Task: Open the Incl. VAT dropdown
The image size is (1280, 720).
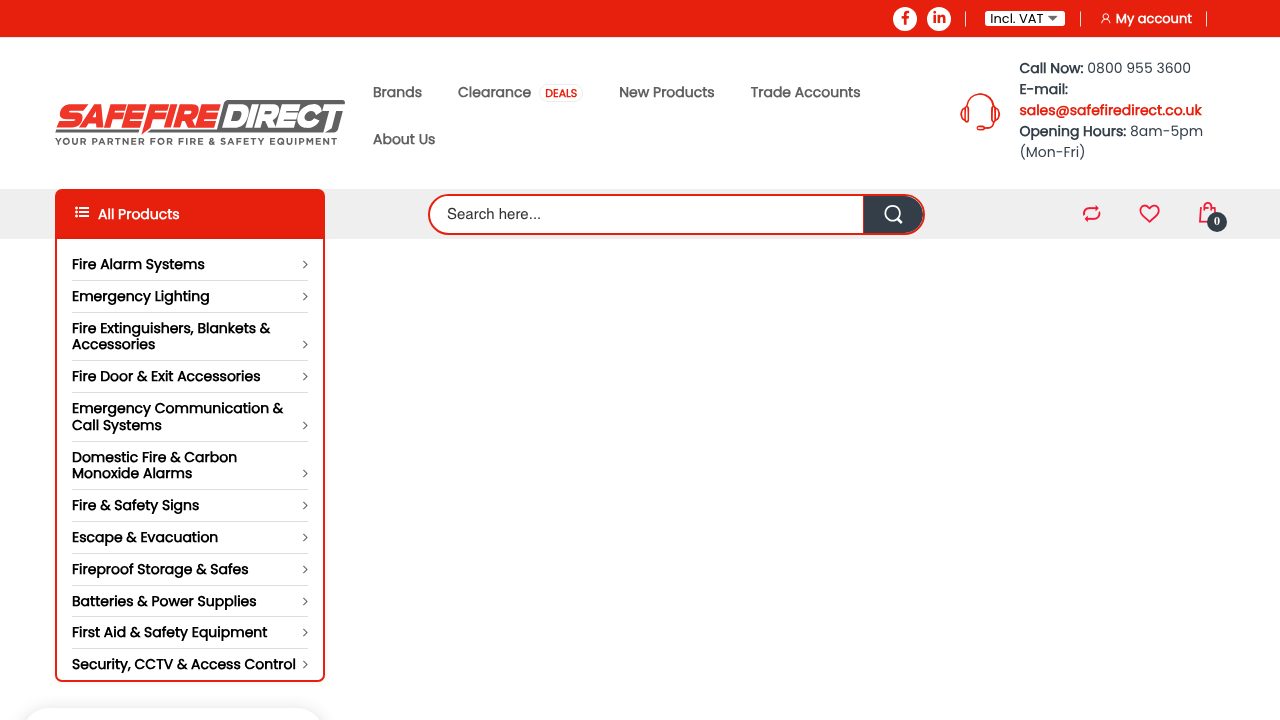Action: coord(1024,19)
